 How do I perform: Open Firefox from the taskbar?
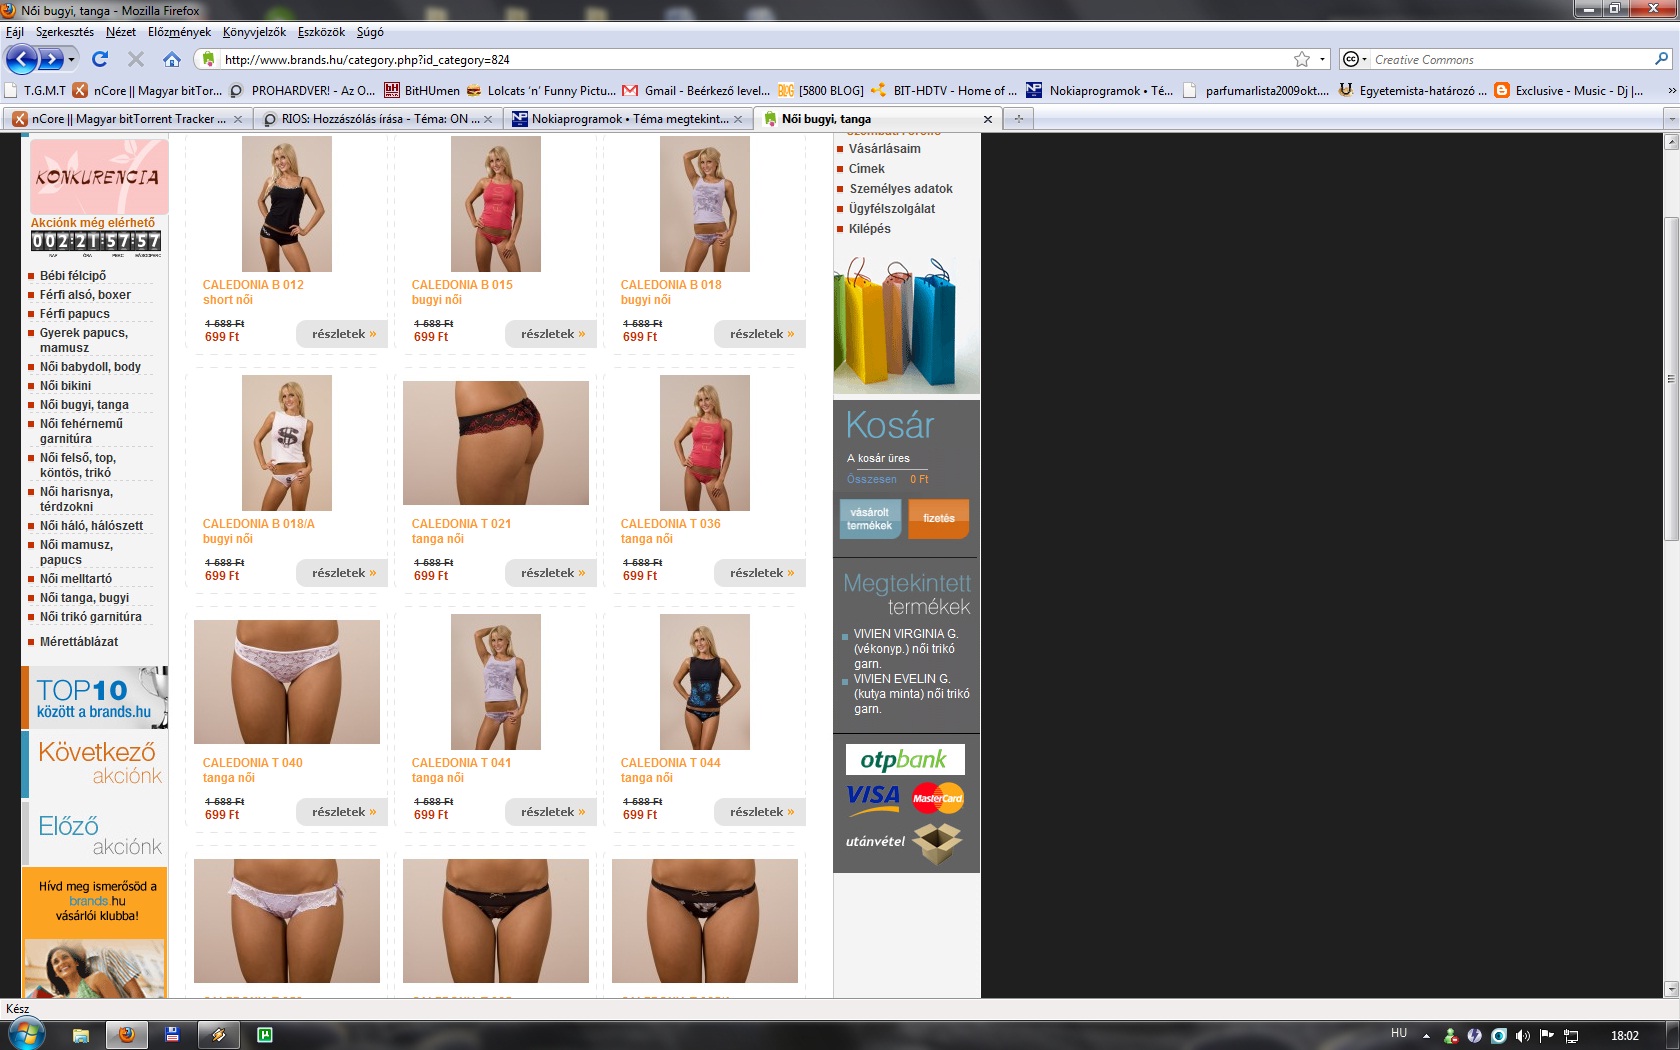(x=127, y=1035)
